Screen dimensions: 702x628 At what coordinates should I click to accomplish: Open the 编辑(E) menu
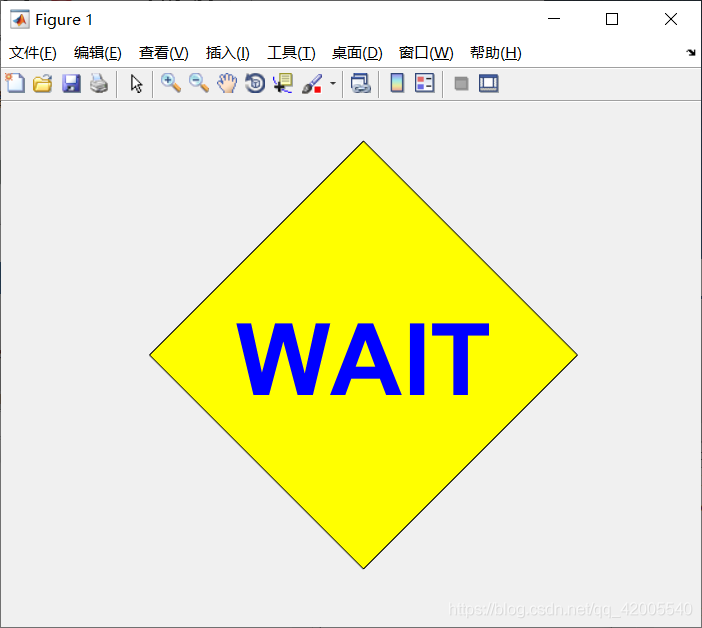click(98, 53)
